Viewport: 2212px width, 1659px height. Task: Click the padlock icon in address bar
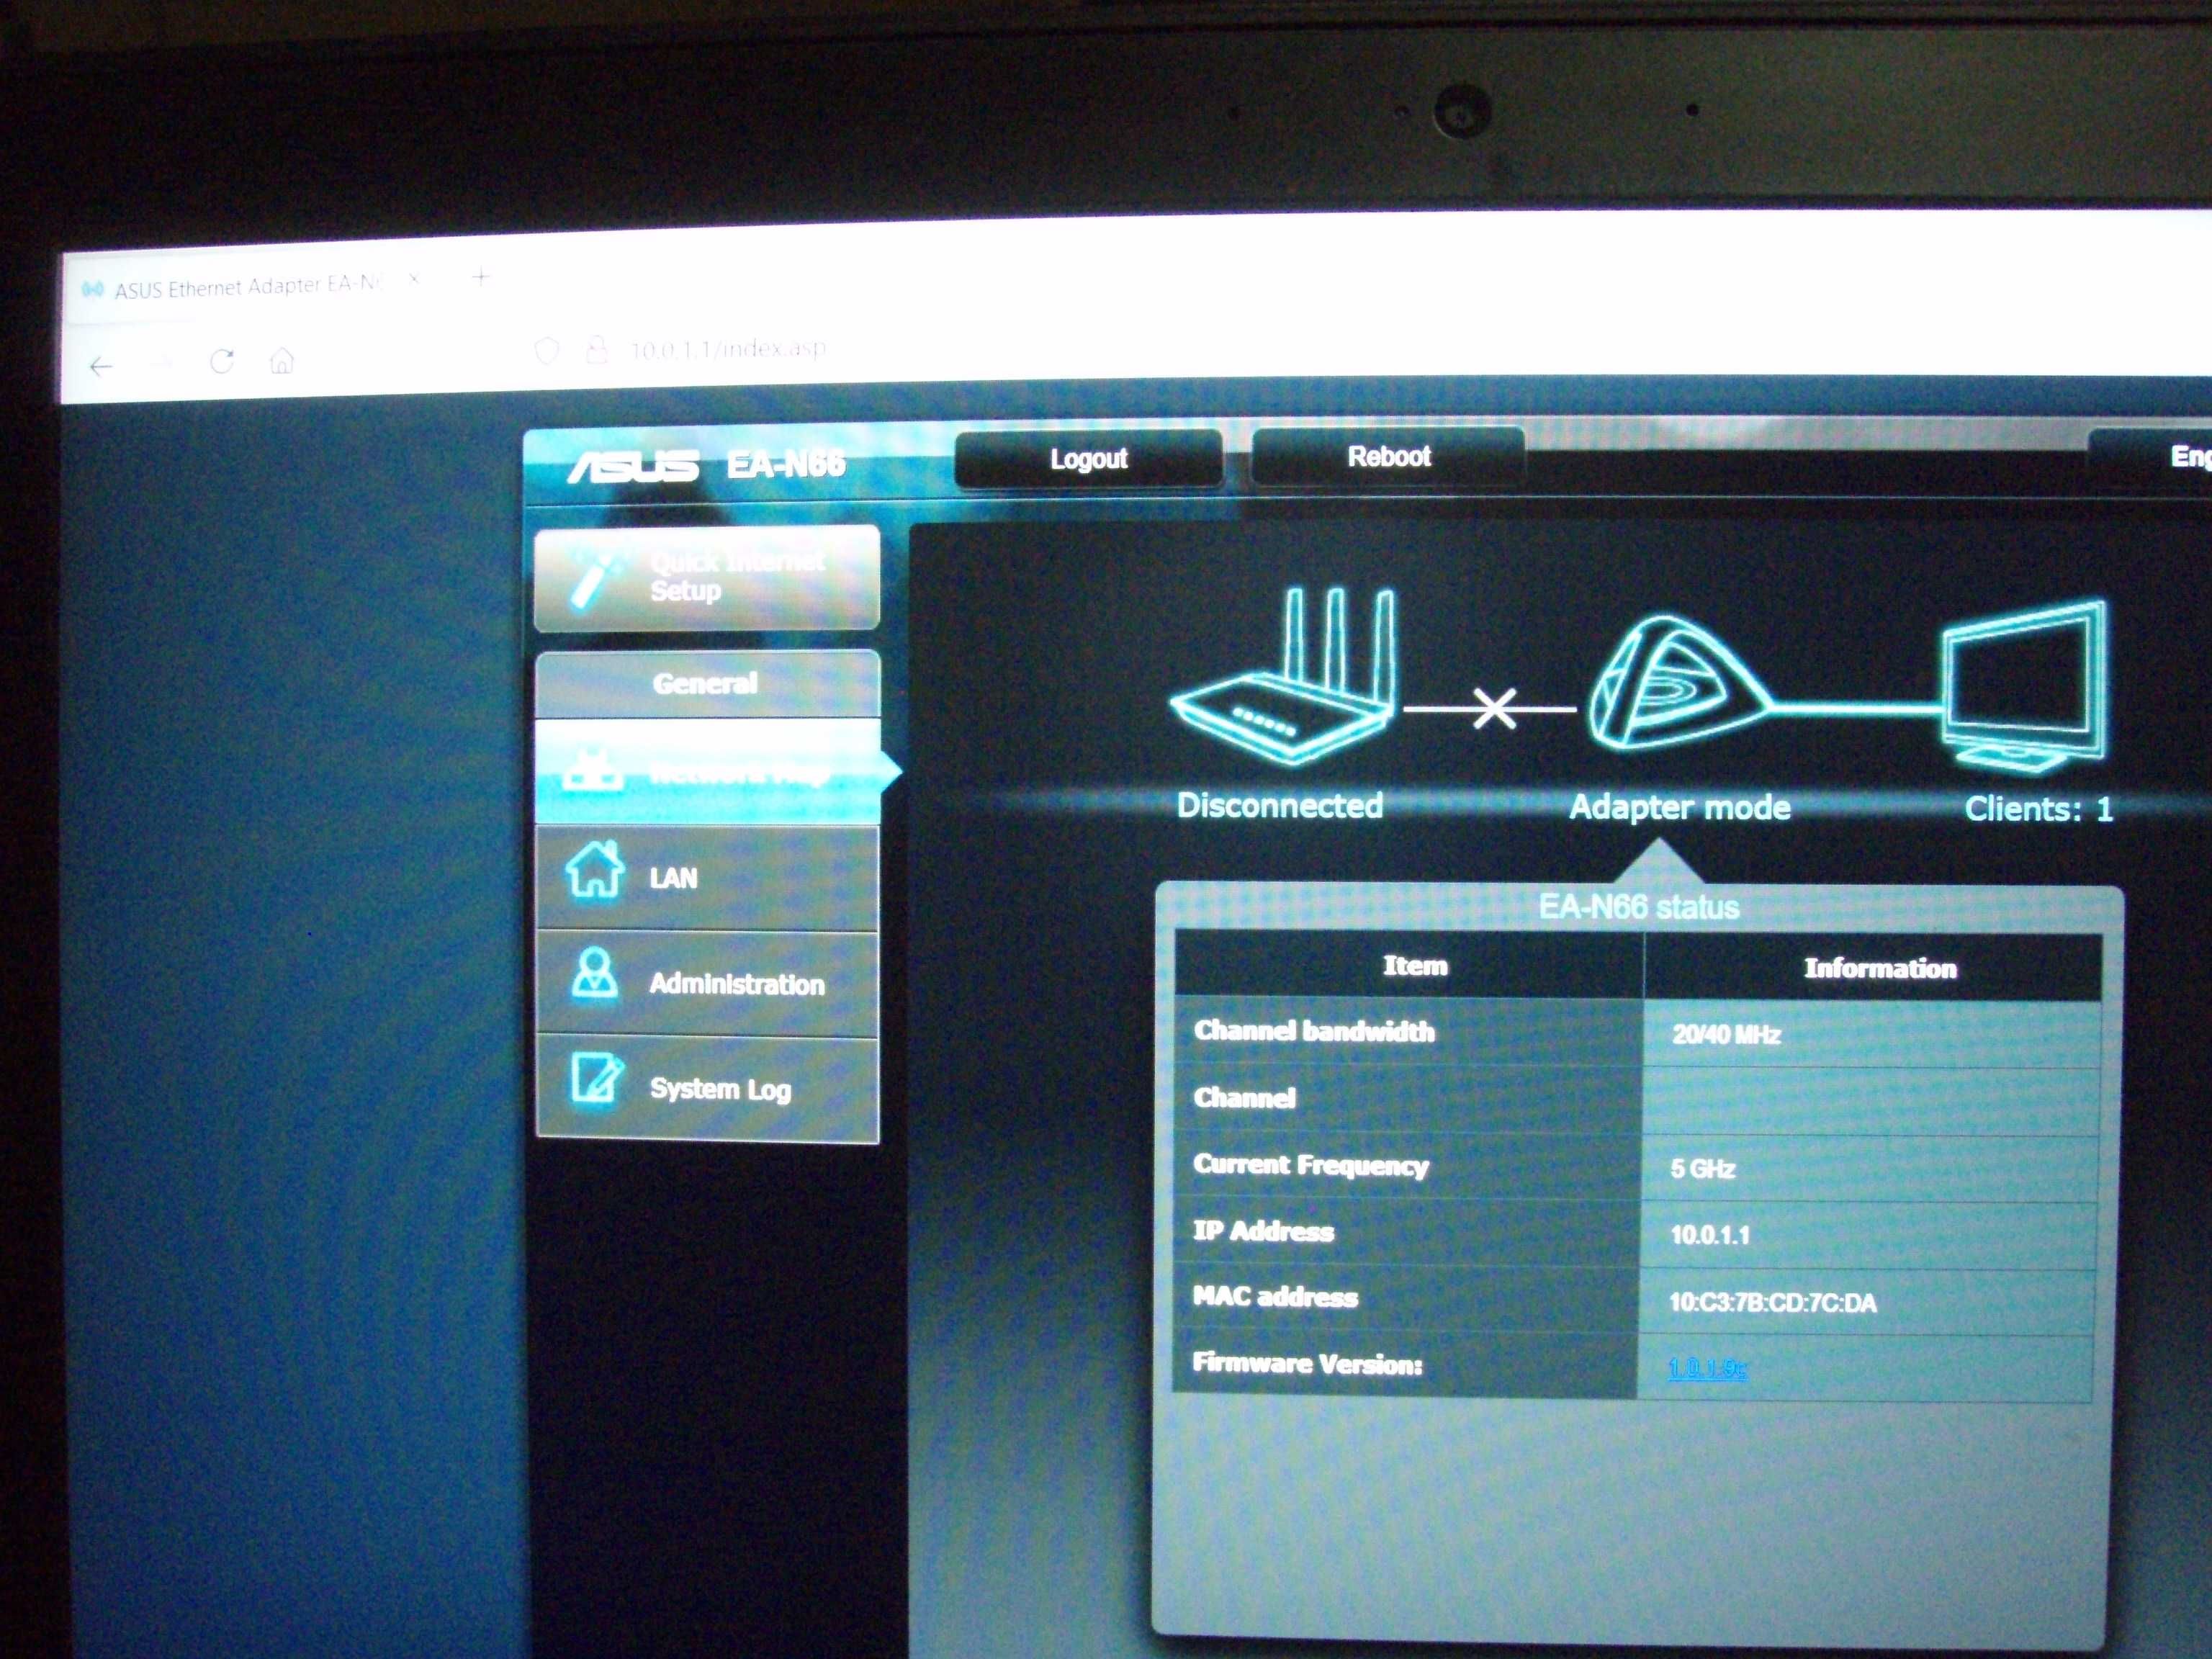tap(596, 349)
